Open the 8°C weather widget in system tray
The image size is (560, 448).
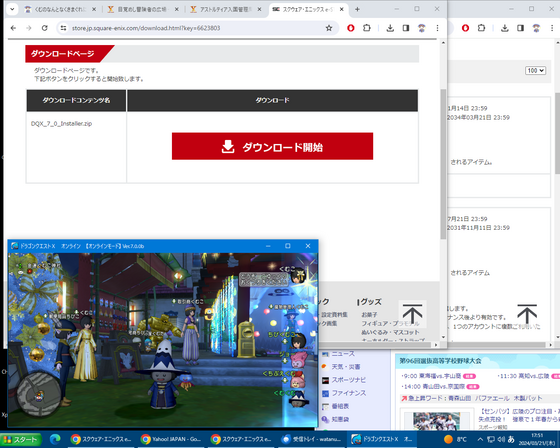click(455, 439)
